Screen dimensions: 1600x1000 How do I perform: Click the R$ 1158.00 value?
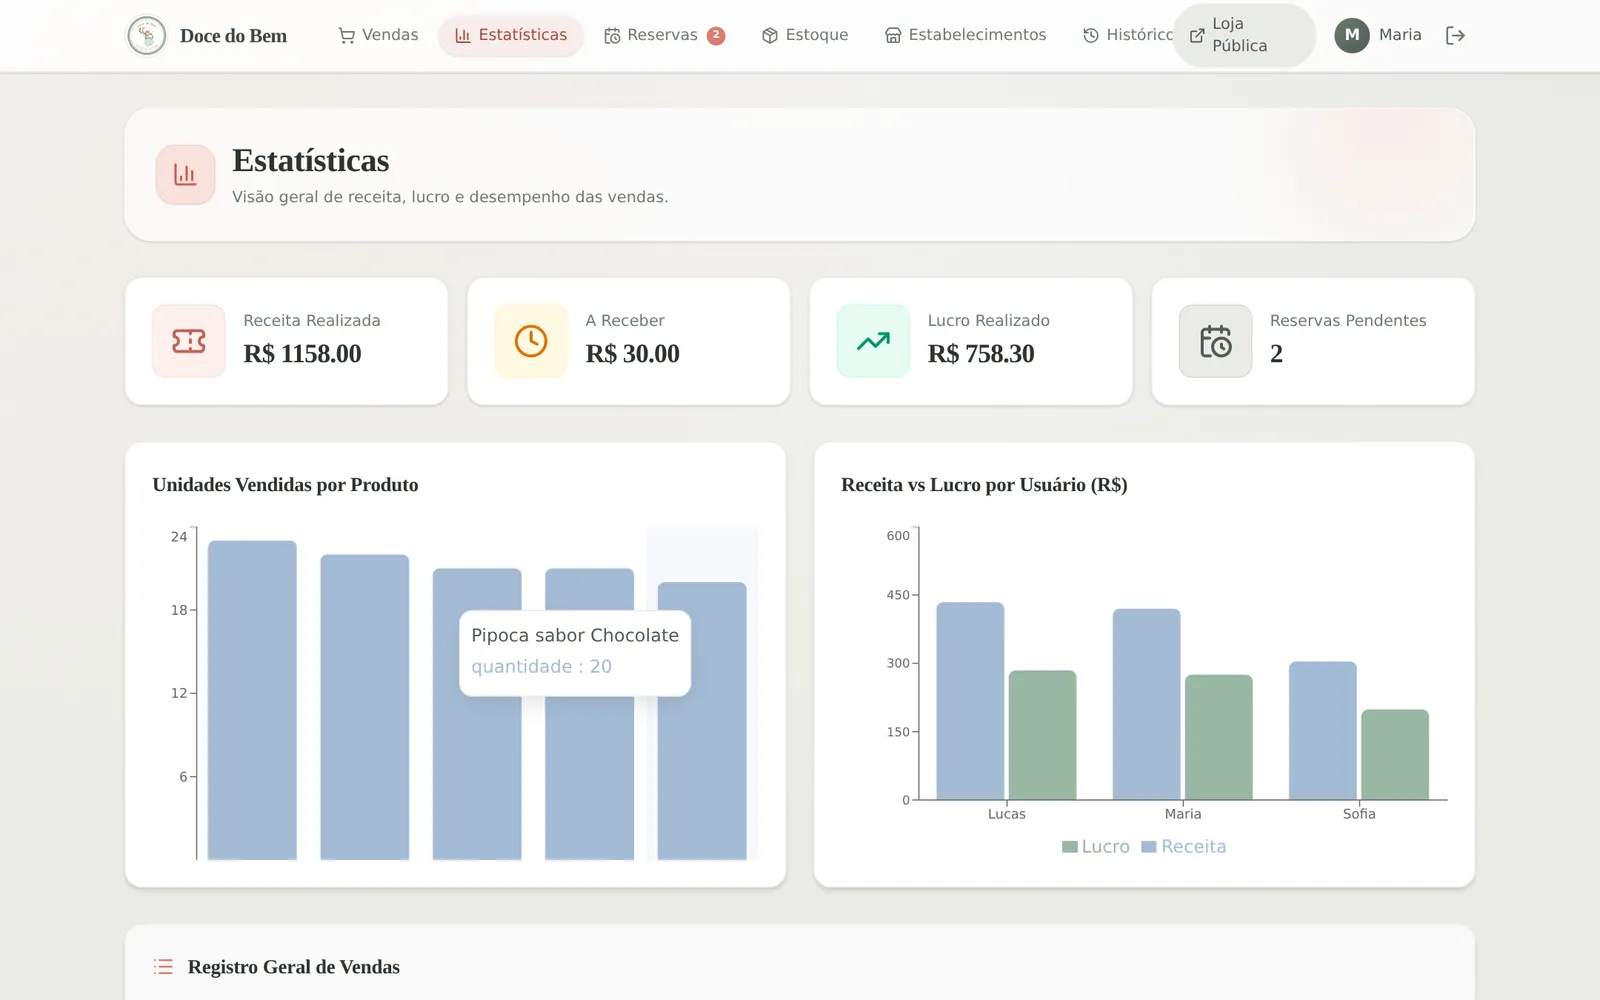pyautogui.click(x=303, y=354)
